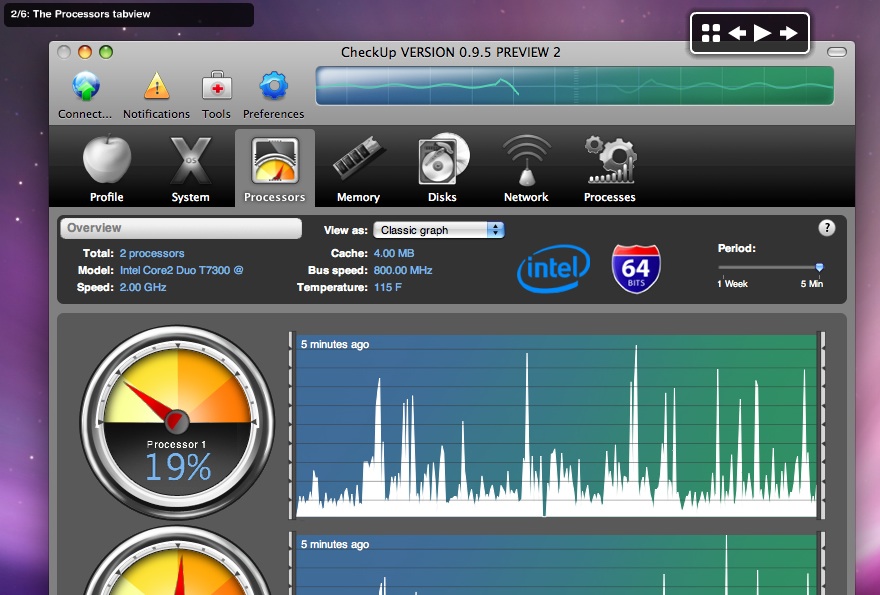Select the Processors tab
Screen dimensions: 880x595
(274, 168)
